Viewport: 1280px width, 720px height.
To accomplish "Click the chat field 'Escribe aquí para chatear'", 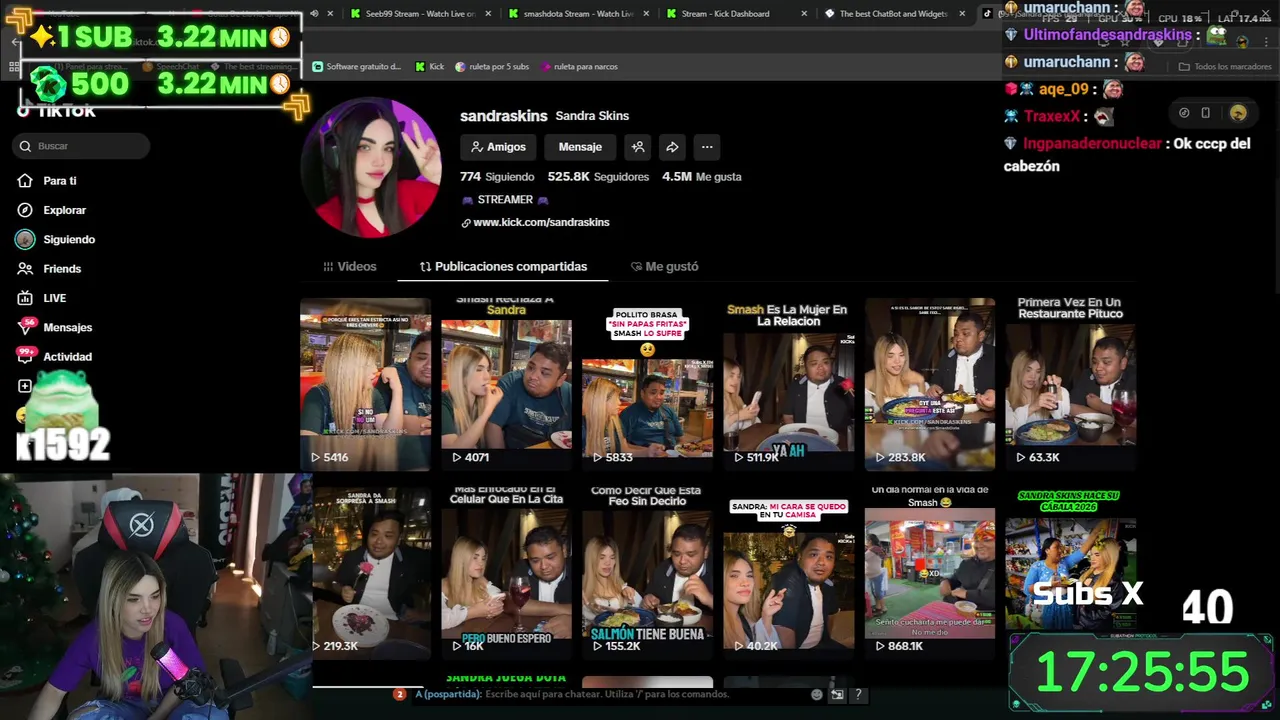I will 608,694.
